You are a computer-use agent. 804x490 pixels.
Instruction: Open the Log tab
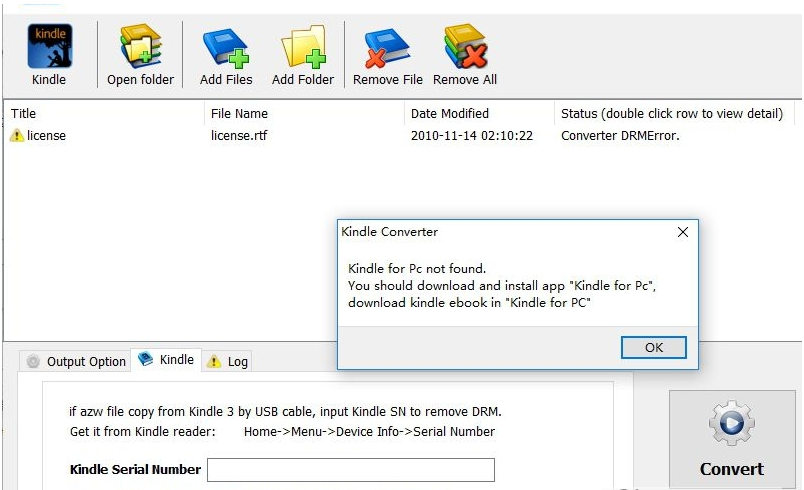[227, 361]
